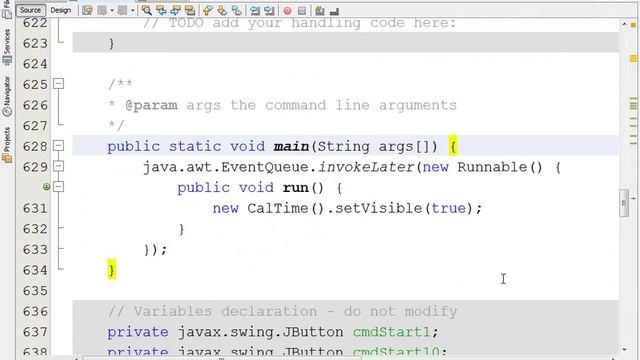The width and height of the screenshot is (640, 360).
Task: Click the highlighted opening brace on line 628
Action: [x=453, y=146]
